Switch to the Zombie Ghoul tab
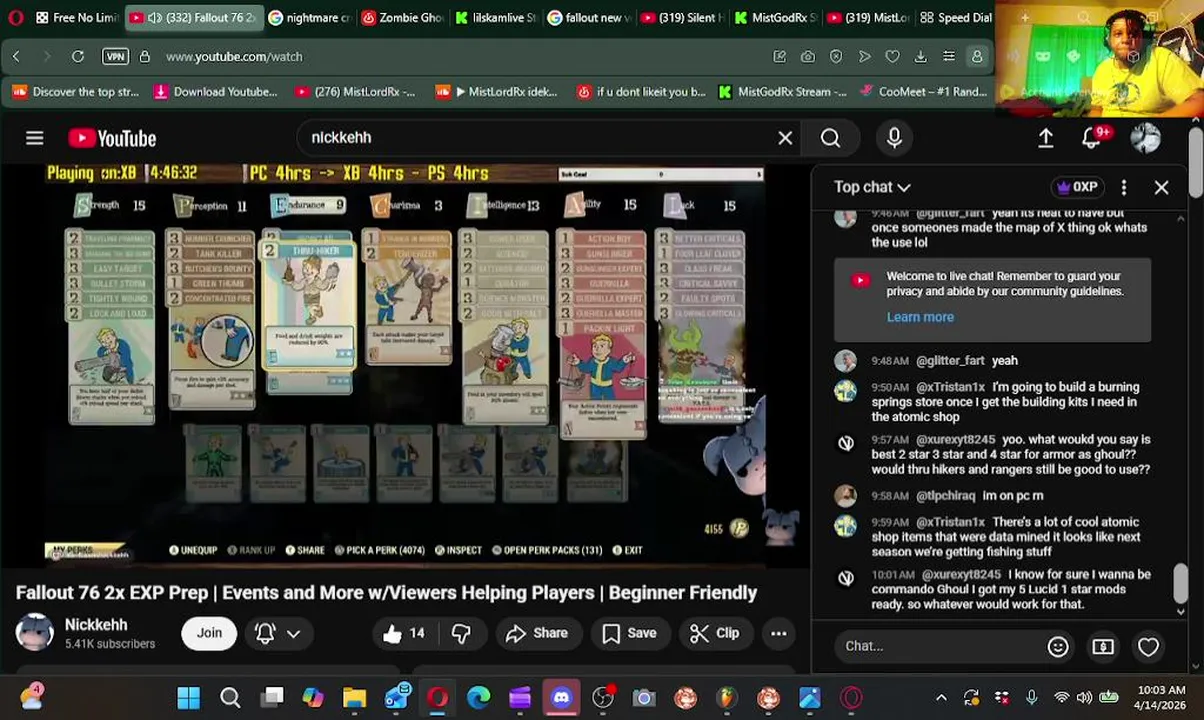This screenshot has height=720, width=1204. (x=402, y=17)
